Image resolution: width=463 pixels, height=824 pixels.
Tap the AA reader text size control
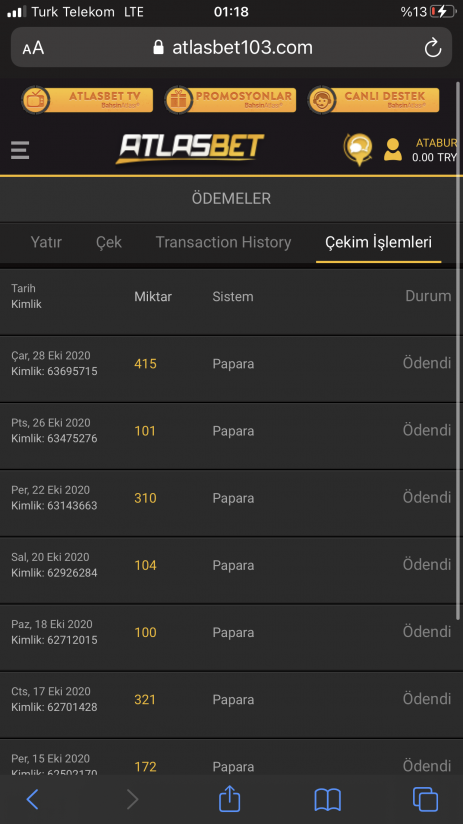tap(33, 48)
